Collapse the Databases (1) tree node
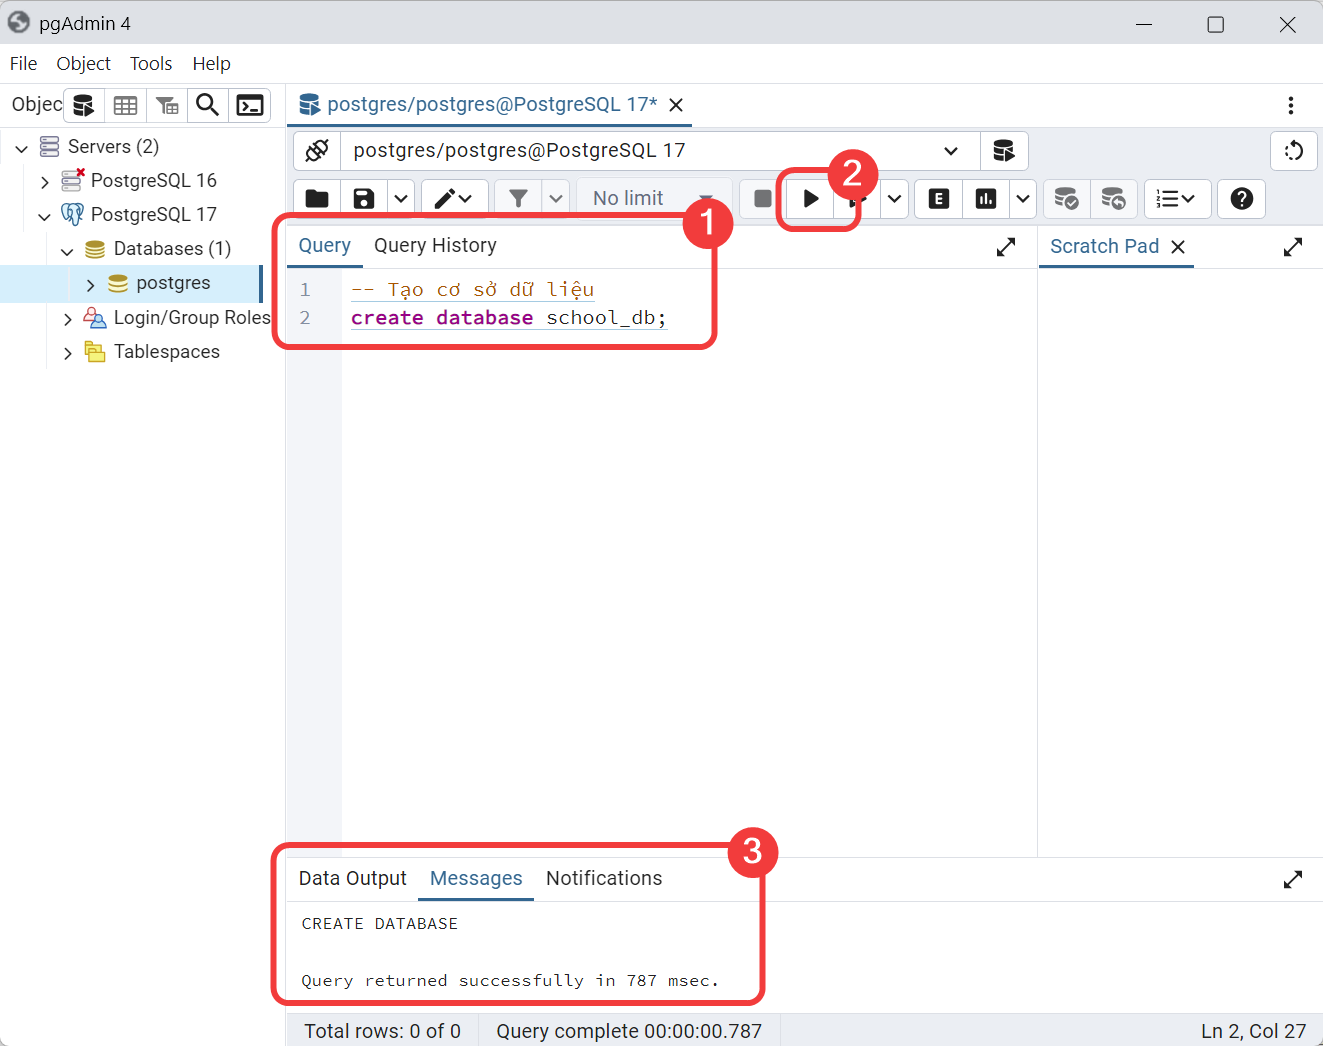1323x1046 pixels. [x=68, y=250]
